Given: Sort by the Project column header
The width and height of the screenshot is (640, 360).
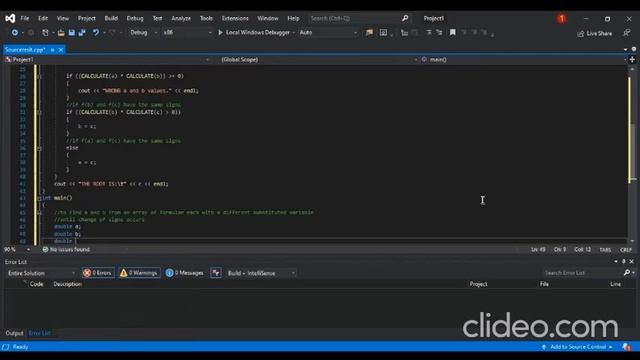Looking at the screenshot, I should coord(478,284).
